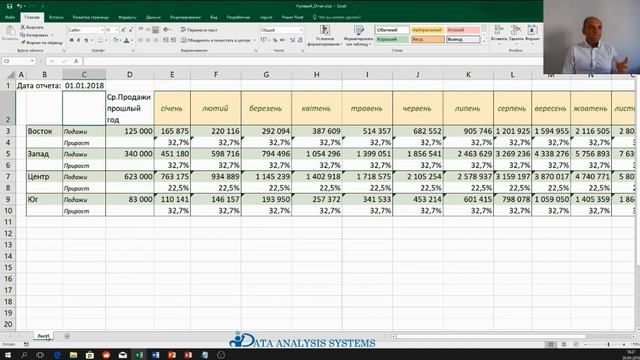Toggle Underline formatting
The width and height of the screenshot is (640, 360).
click(x=86, y=40)
